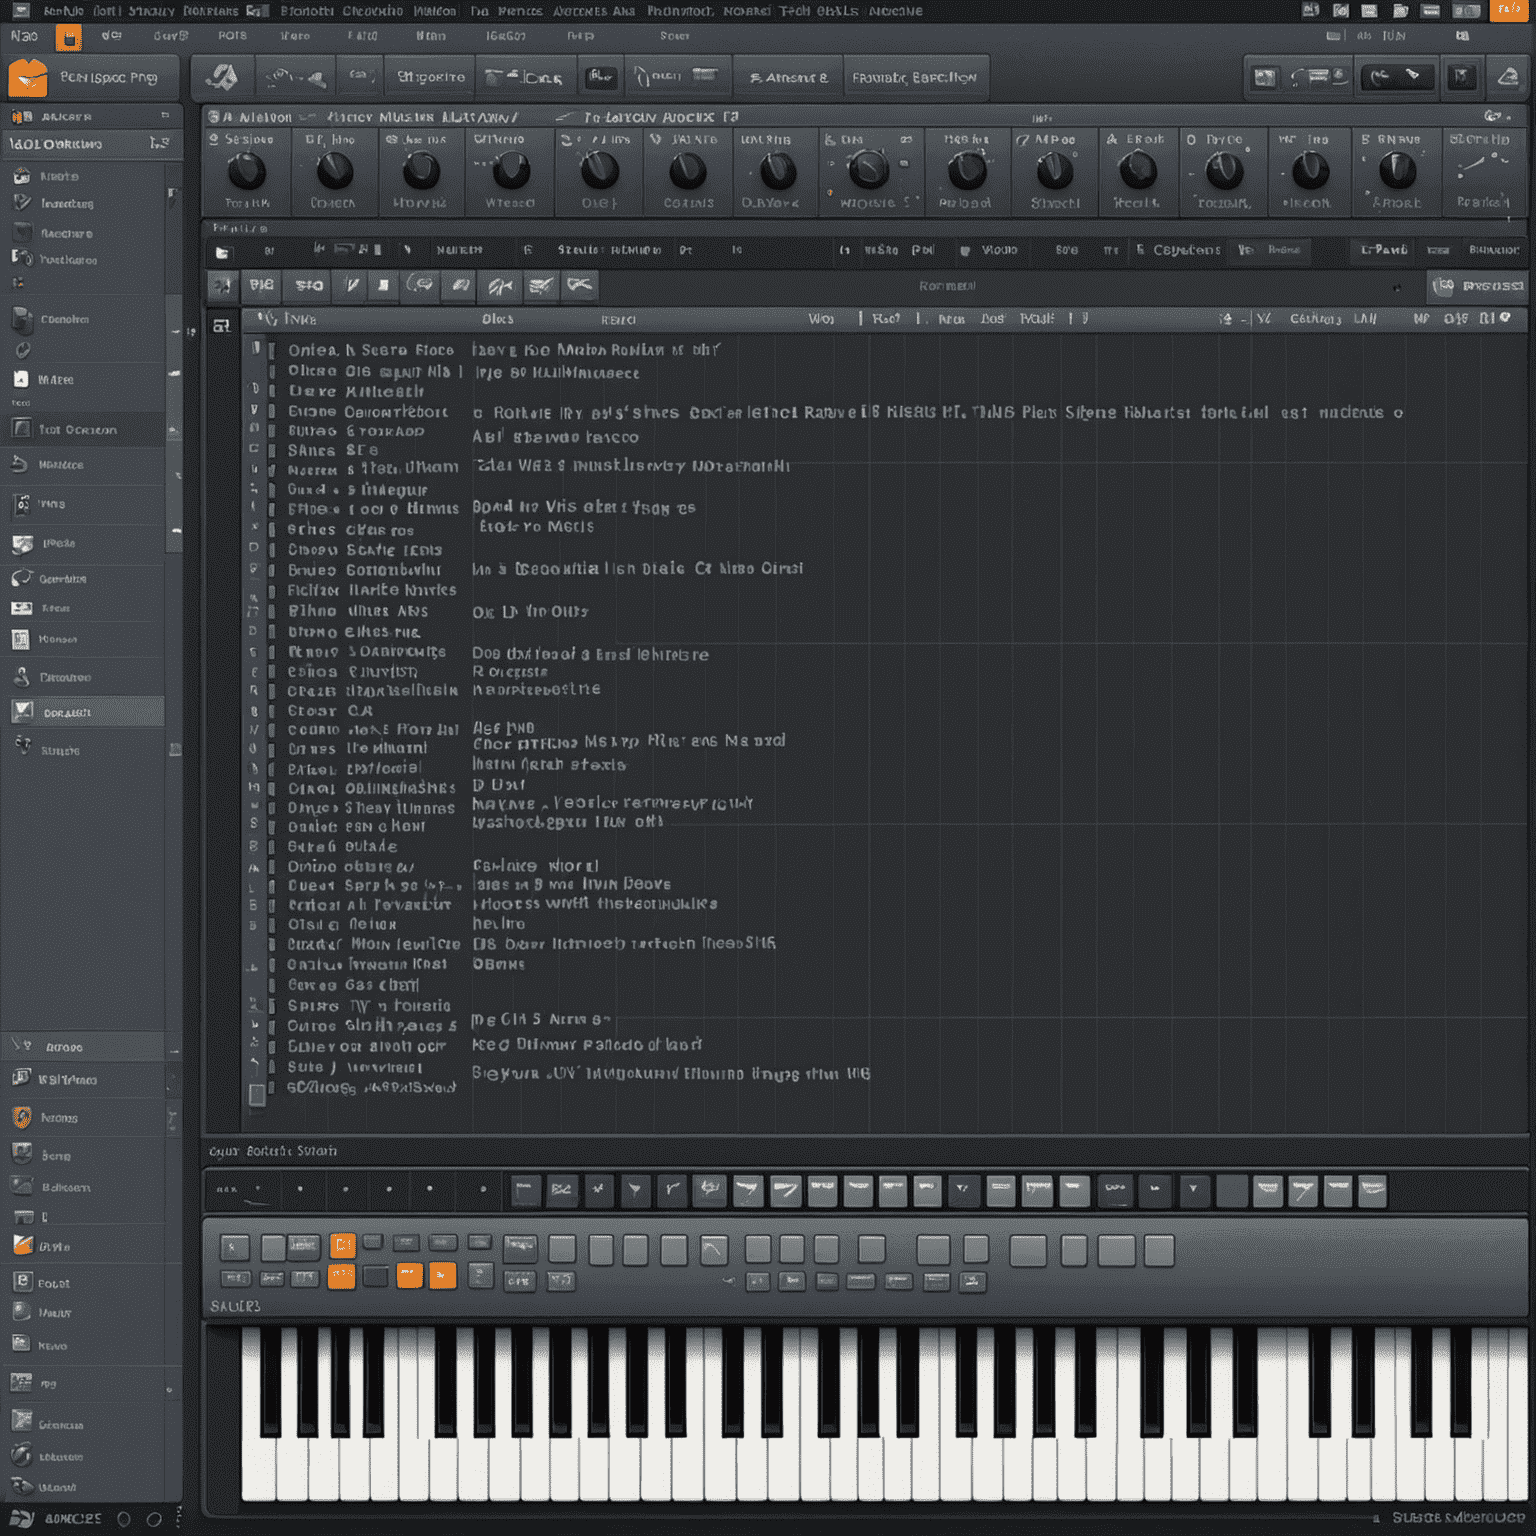Select the Gered outade track row

pyautogui.click(x=342, y=846)
